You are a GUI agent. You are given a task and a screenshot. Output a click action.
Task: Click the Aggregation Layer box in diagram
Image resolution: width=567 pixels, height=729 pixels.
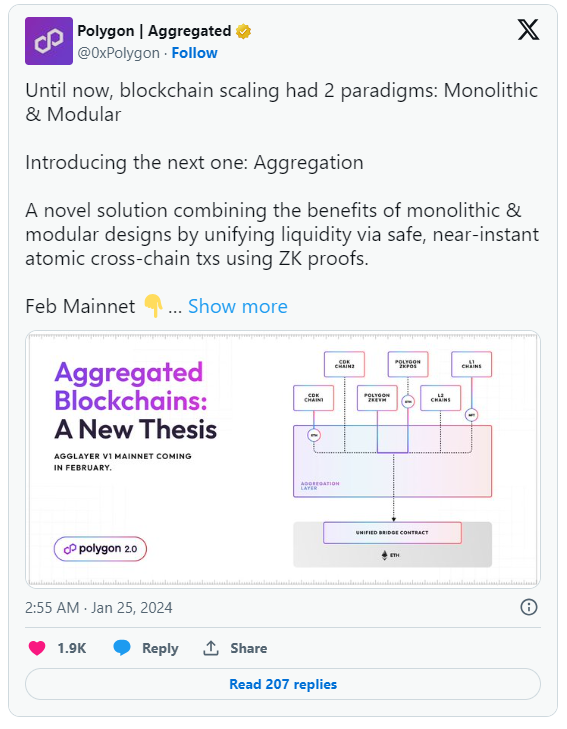click(392, 461)
